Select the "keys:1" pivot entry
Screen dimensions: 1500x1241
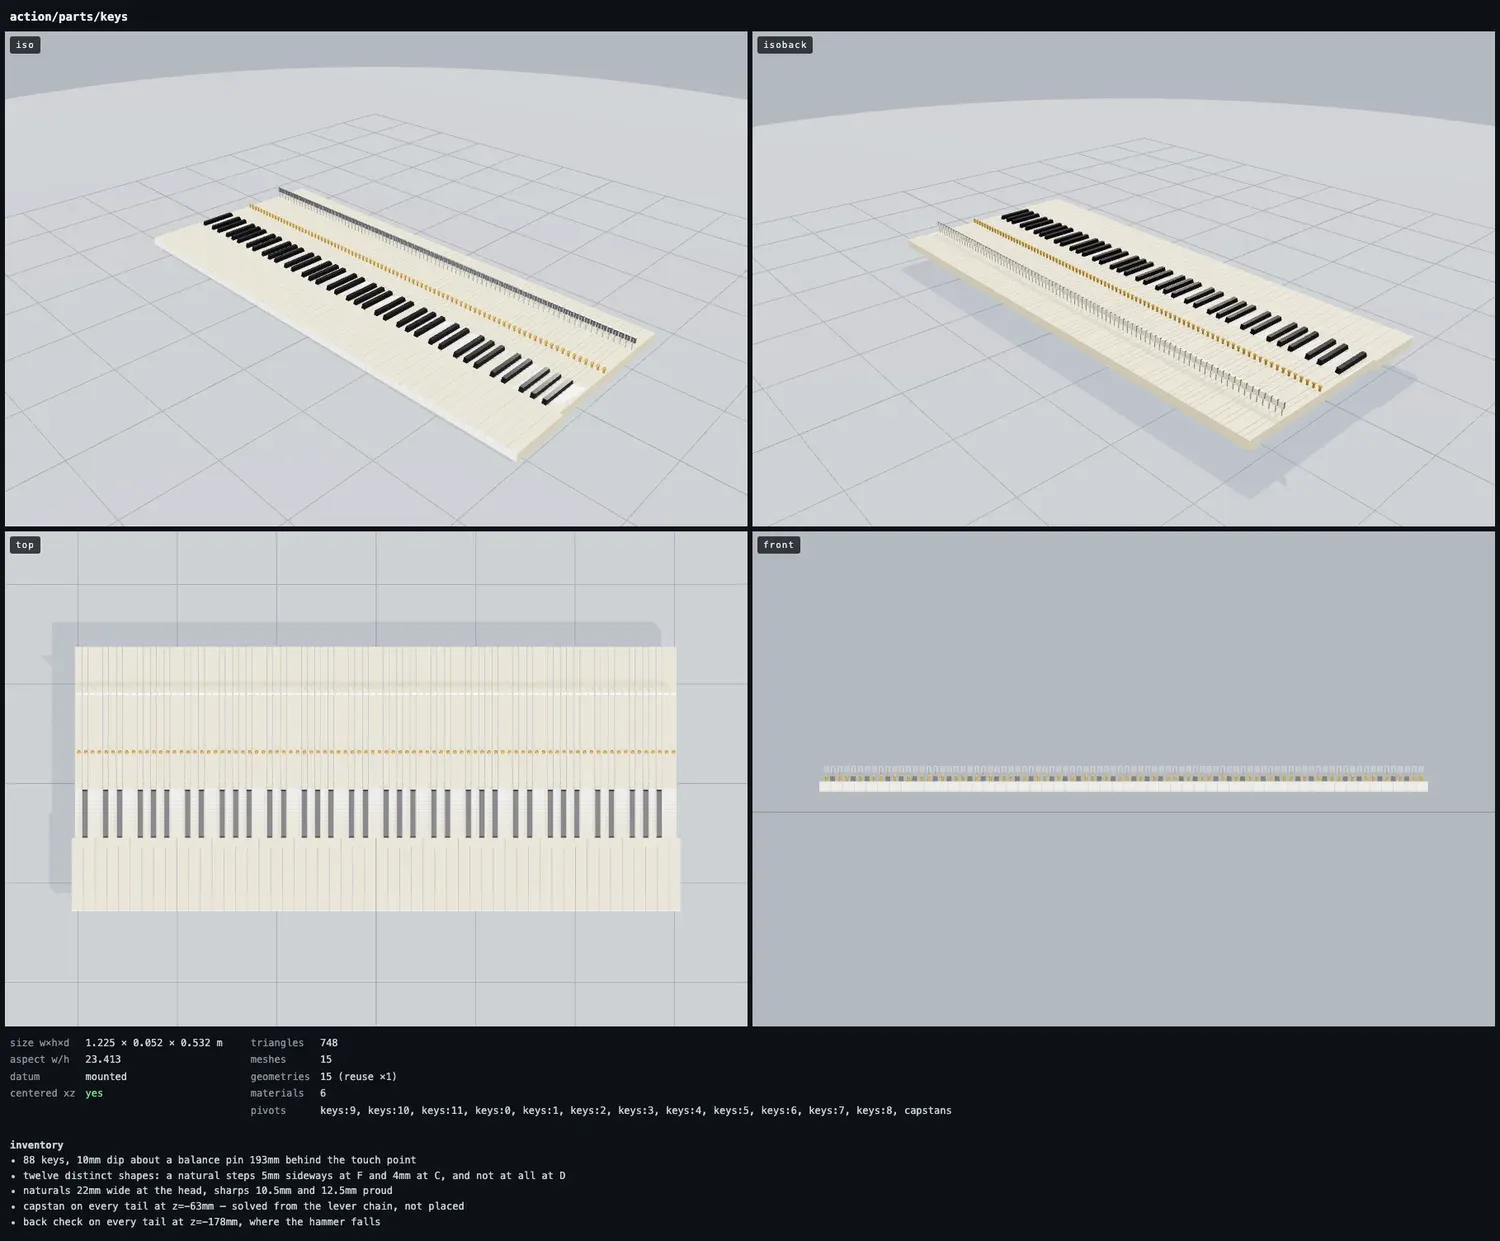pos(541,1111)
